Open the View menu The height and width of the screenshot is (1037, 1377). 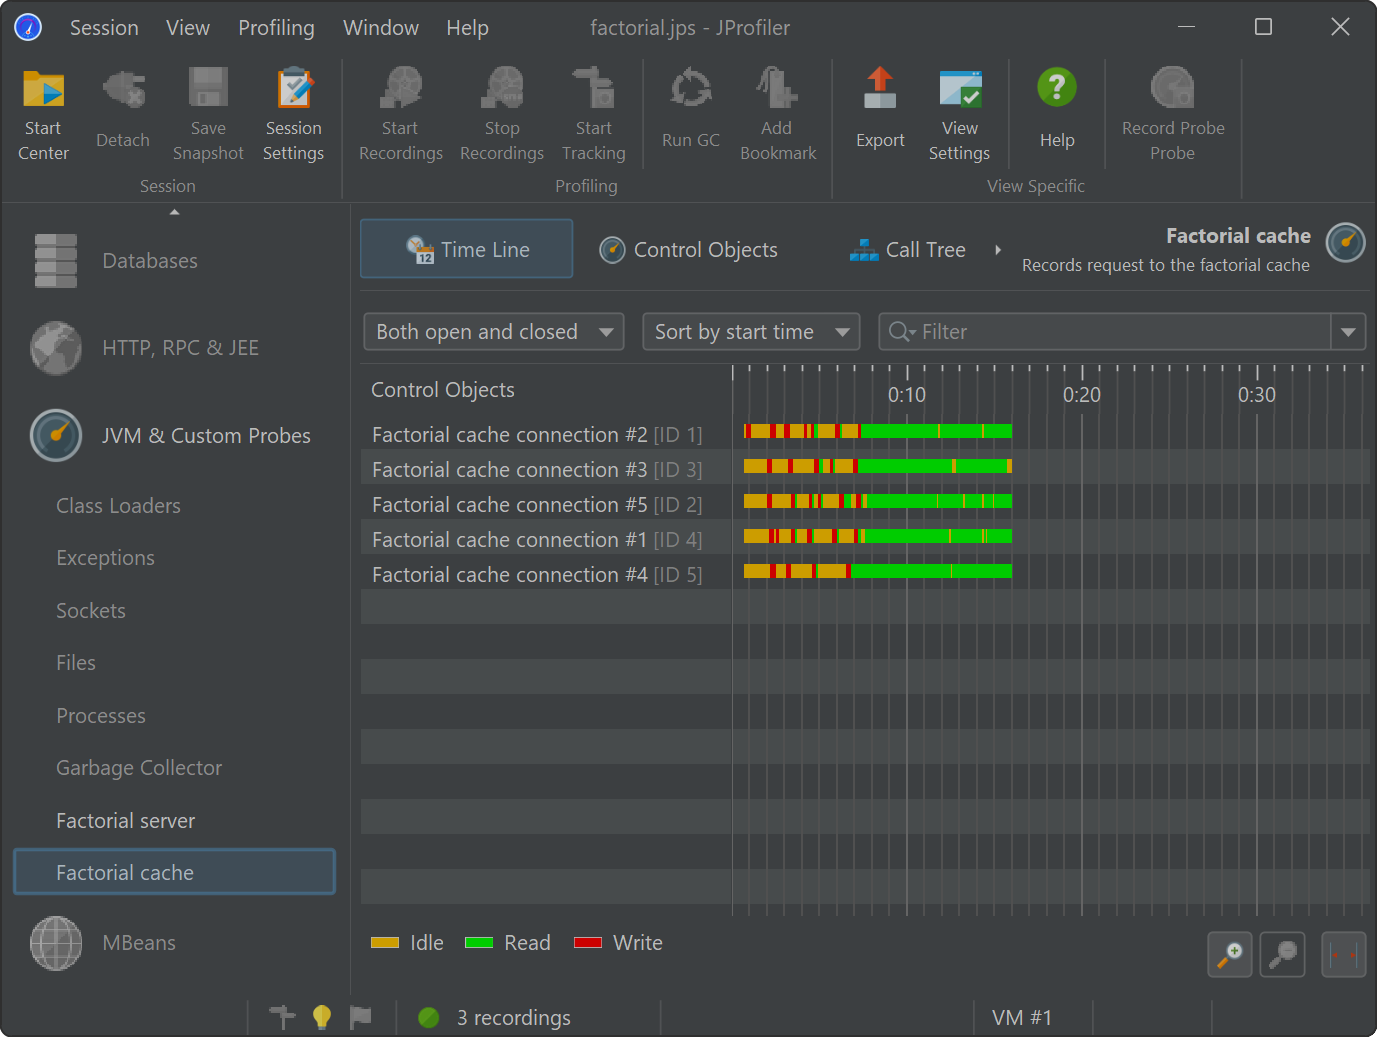pyautogui.click(x=188, y=28)
